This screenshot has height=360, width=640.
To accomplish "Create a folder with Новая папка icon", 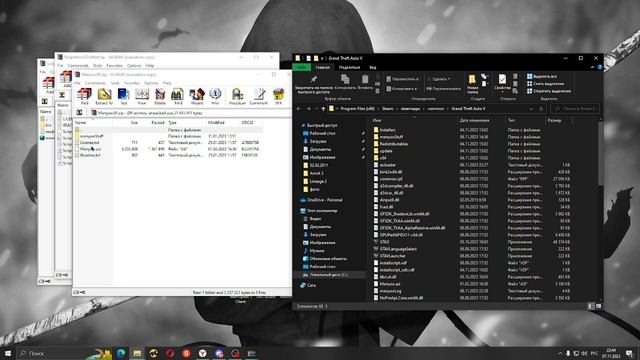I will (x=472, y=84).
